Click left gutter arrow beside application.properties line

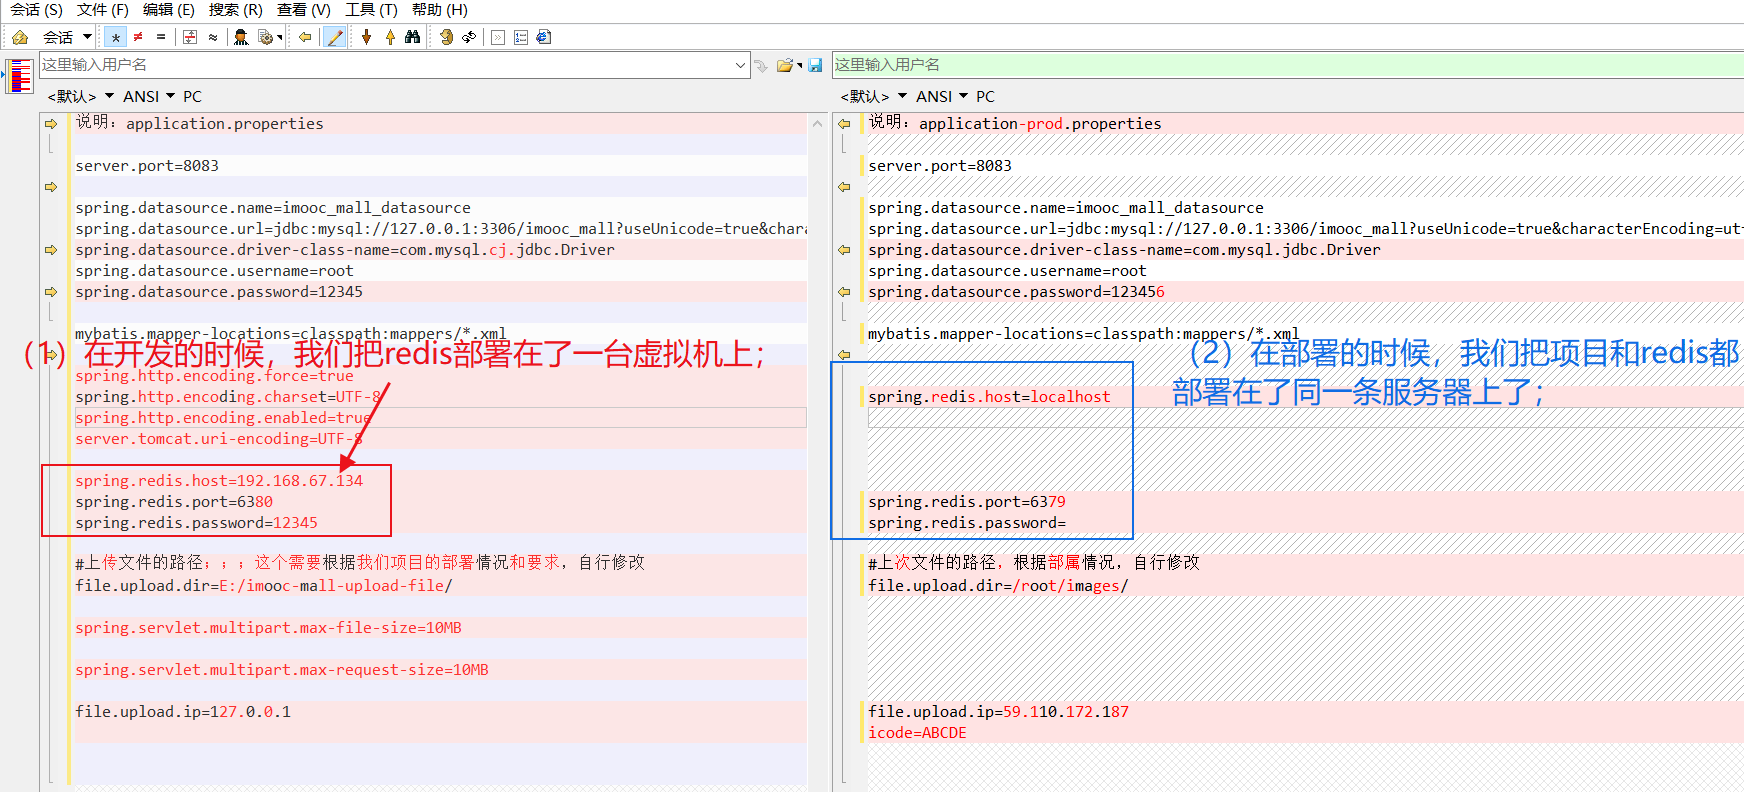51,124
